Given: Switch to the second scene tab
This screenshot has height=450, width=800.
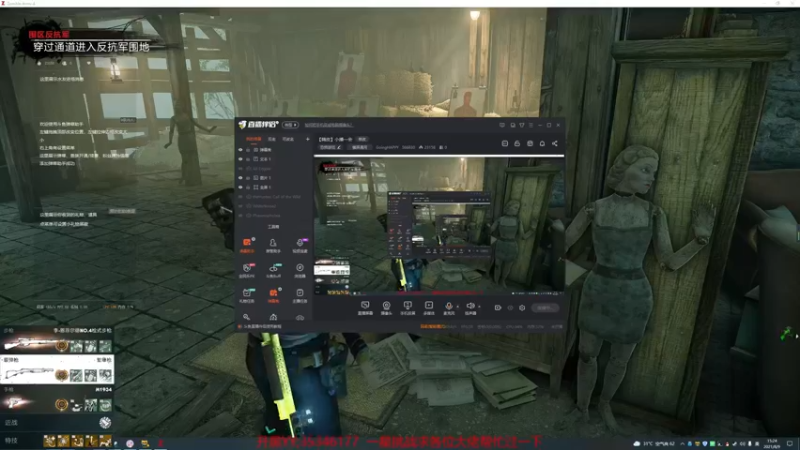Looking at the screenshot, I should pyautogui.click(x=272, y=139).
